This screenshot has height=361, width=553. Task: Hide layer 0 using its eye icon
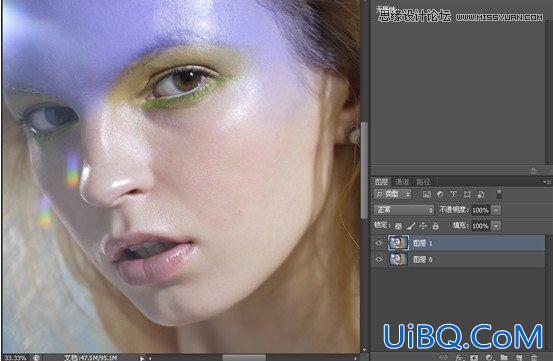click(x=379, y=259)
